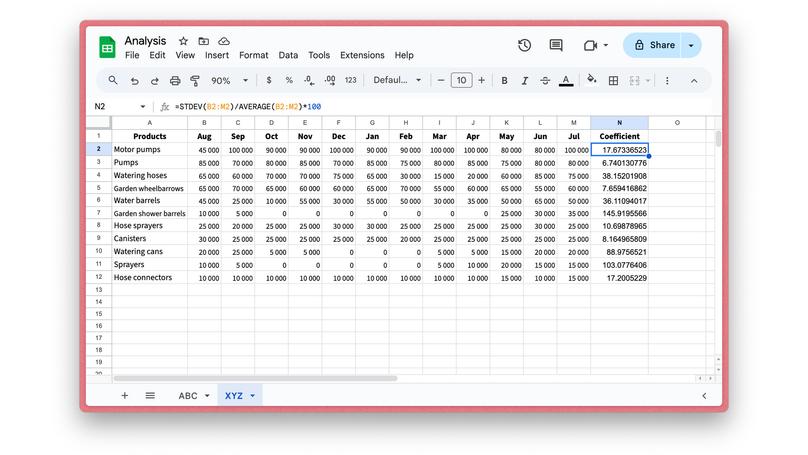
Task: Search the menus magnifier icon
Action: [x=113, y=80]
